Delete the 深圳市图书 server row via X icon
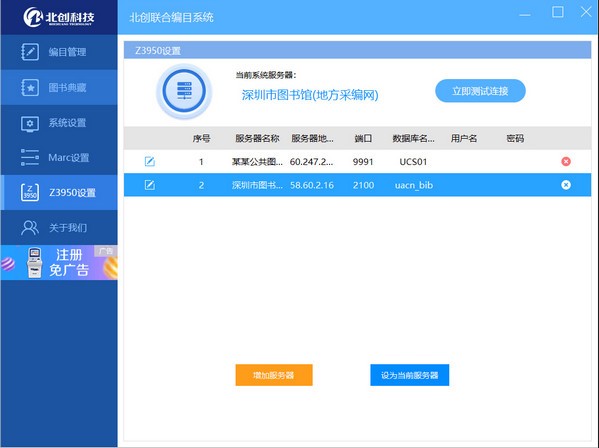 point(566,185)
